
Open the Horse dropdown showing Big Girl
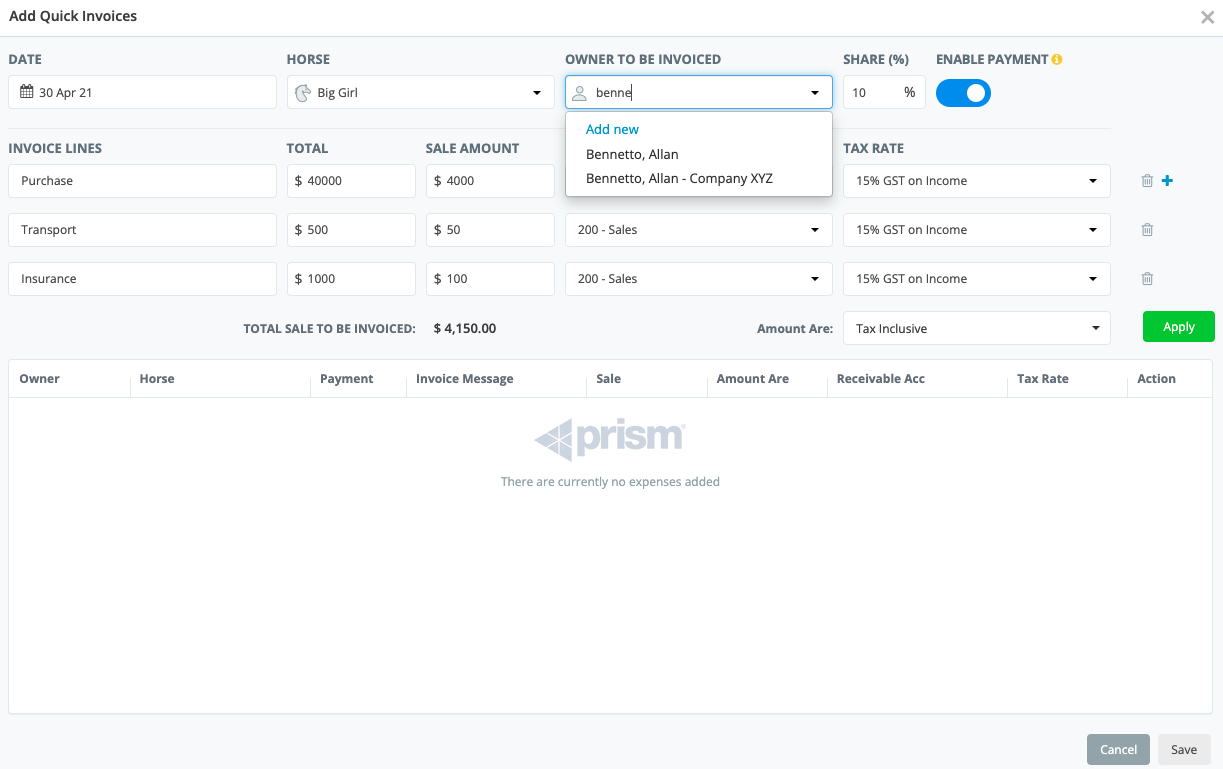pos(420,93)
